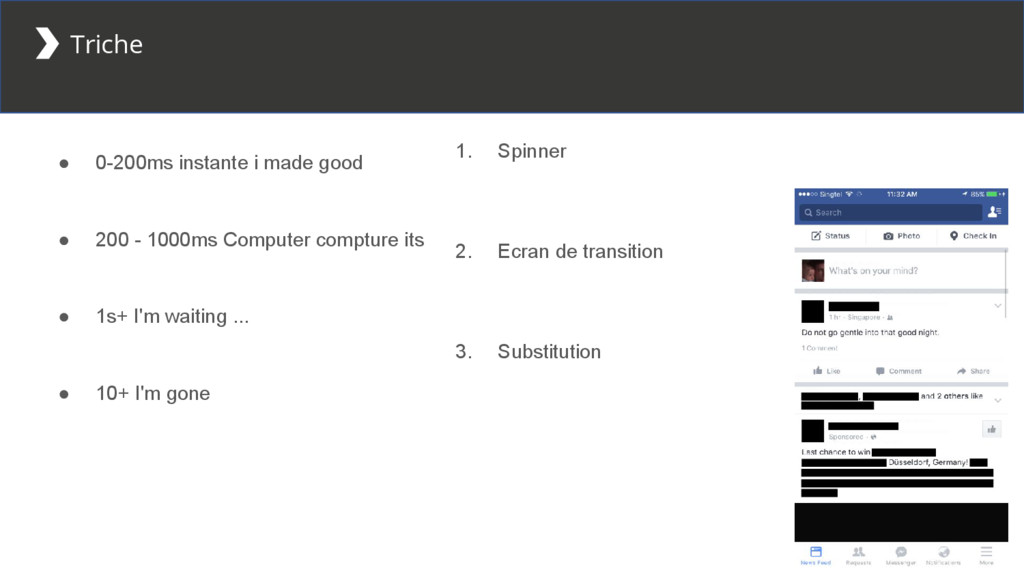
Task: Click the Comment speech bubble icon
Action: click(880, 371)
